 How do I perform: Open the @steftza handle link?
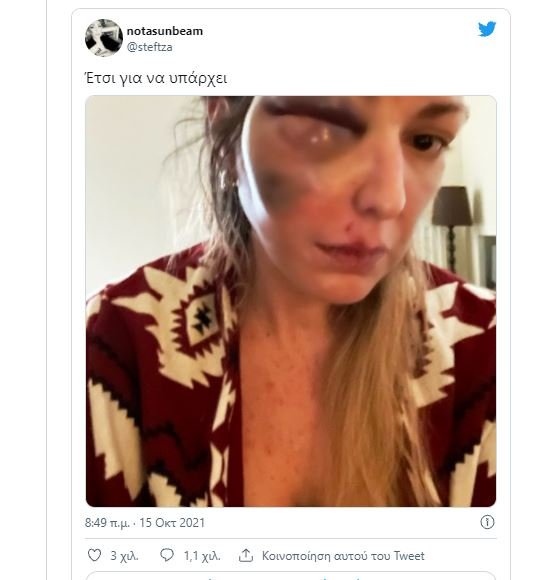[149, 47]
